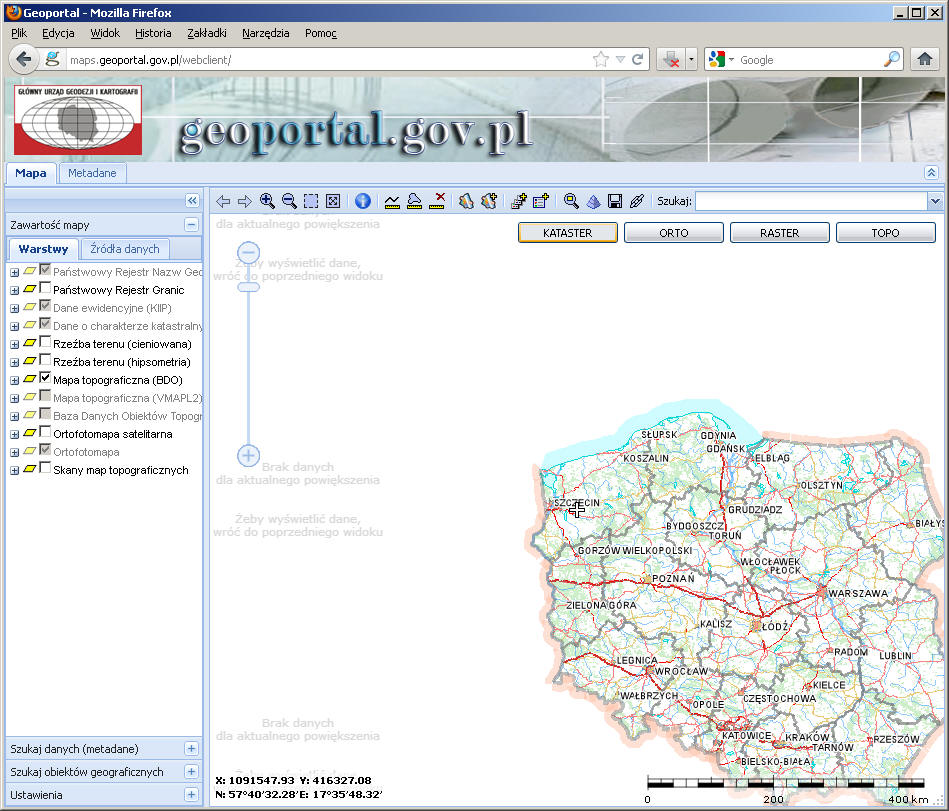The height and width of the screenshot is (811, 949).
Task: Enable Skany map topograficznych layer checkbox
Action: [45, 468]
